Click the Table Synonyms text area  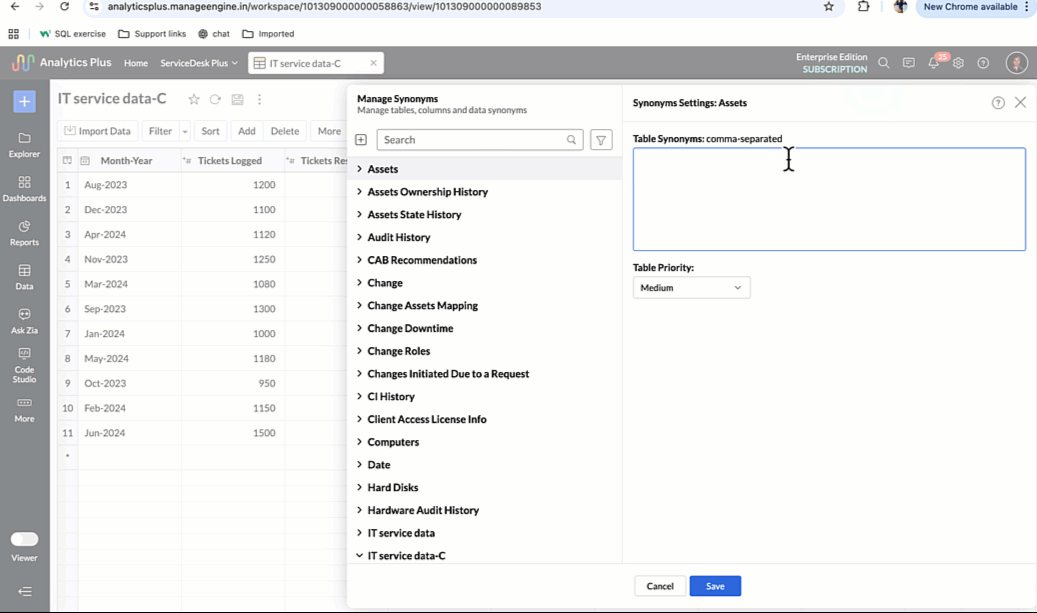pos(829,199)
